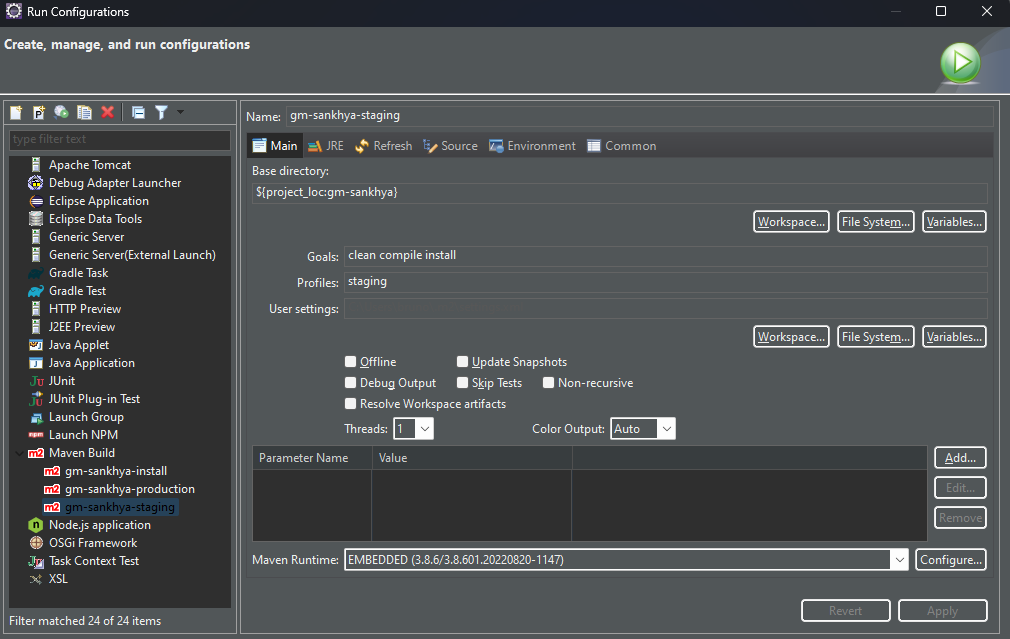This screenshot has width=1010, height=639.
Task: Enable the Offline checkbox
Action: tap(350, 361)
